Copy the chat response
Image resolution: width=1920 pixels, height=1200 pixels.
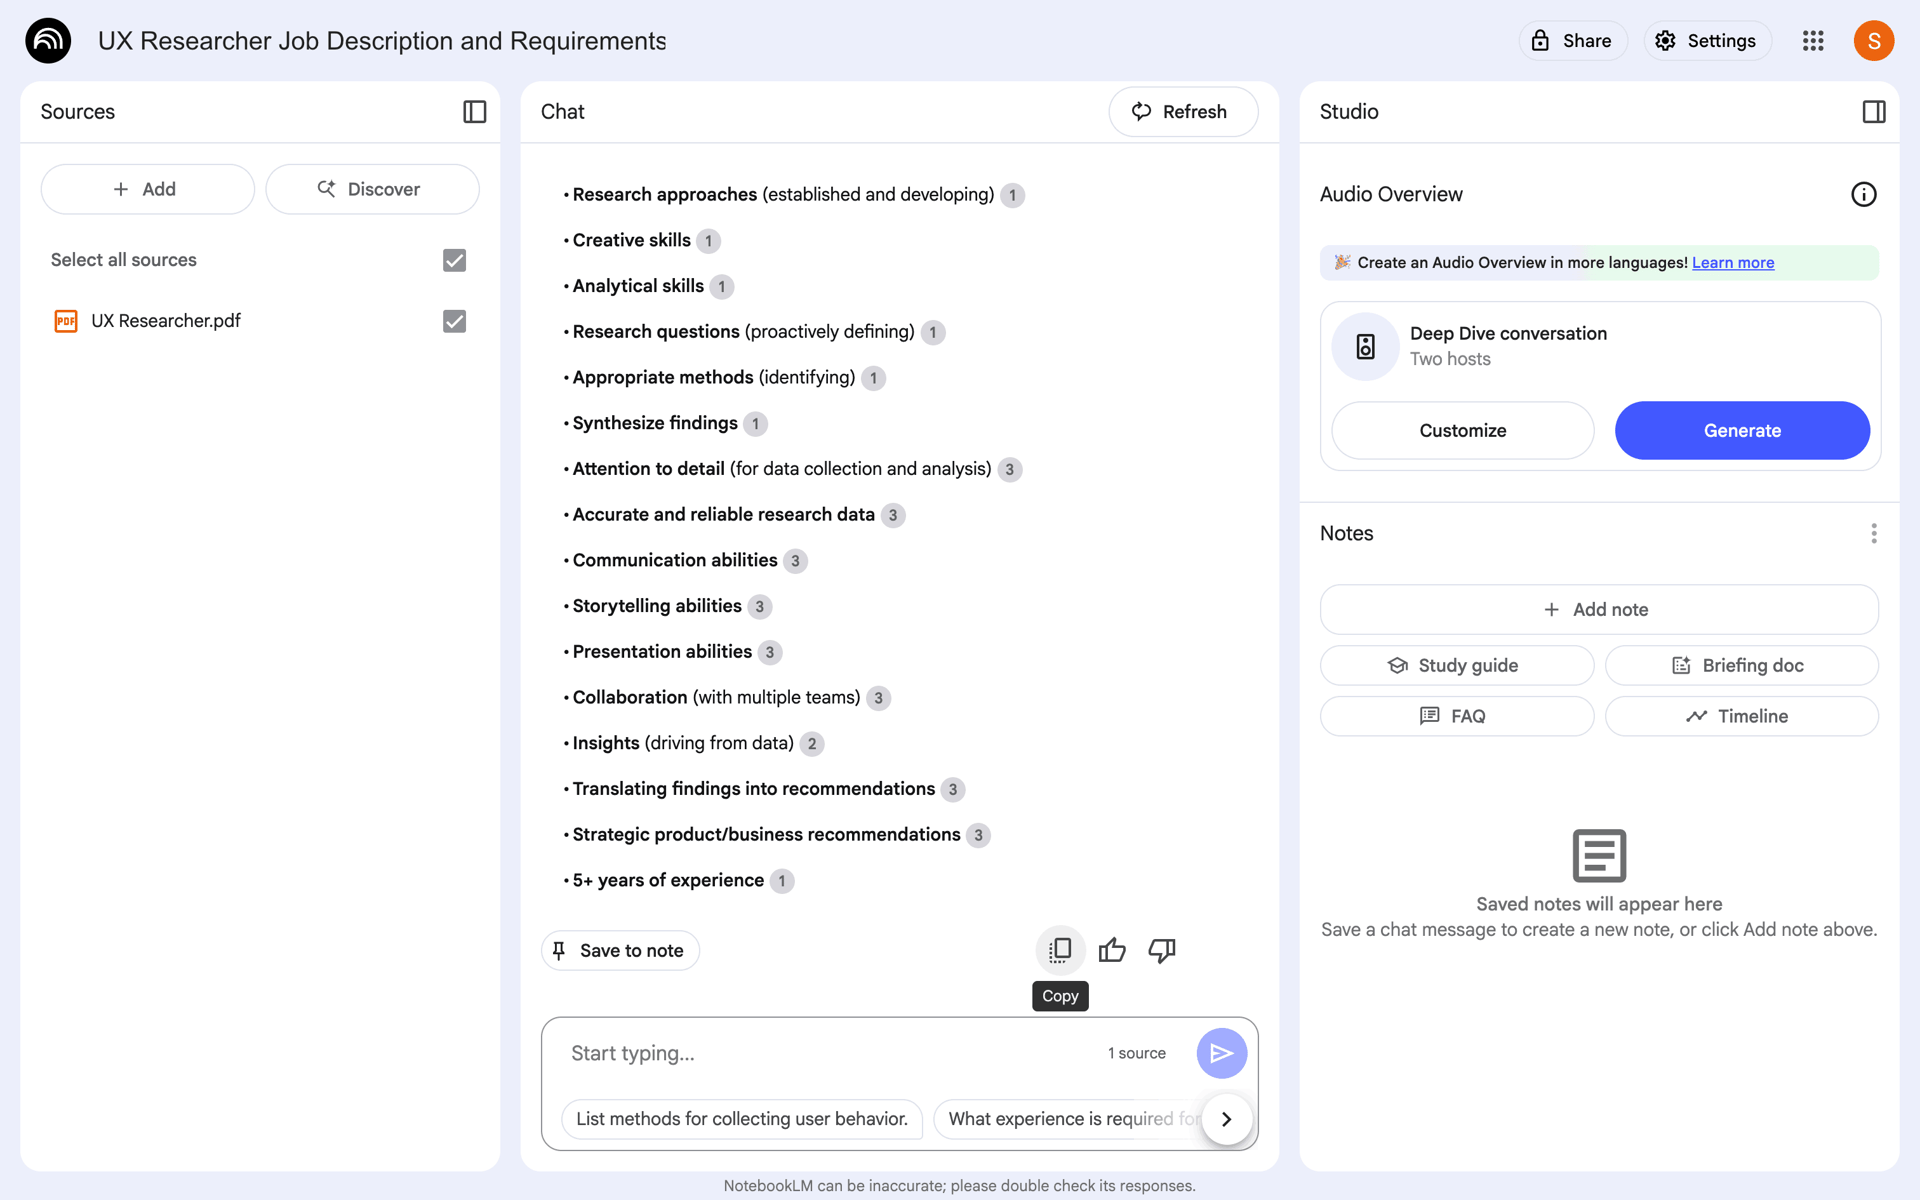click(x=1060, y=950)
